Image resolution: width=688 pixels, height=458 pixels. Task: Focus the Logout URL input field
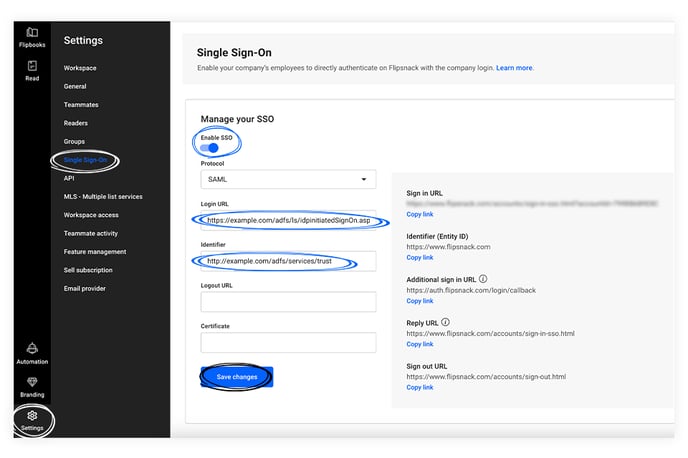(288, 302)
